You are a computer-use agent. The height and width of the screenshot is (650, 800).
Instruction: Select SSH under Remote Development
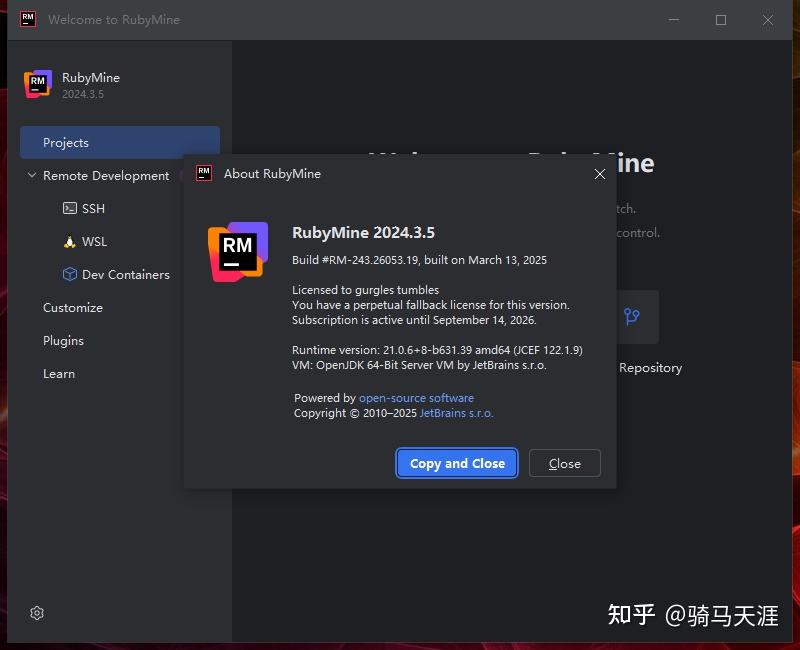[x=91, y=208]
